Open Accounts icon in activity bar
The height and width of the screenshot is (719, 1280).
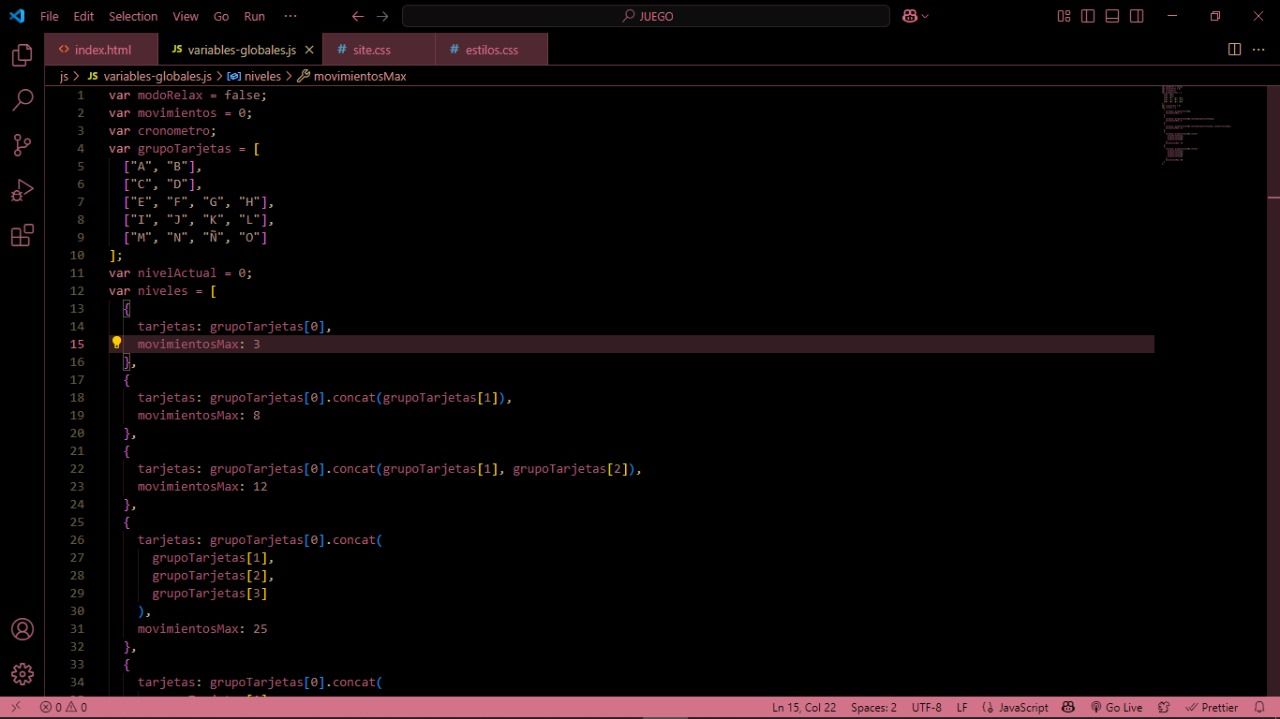pyautogui.click(x=22, y=630)
